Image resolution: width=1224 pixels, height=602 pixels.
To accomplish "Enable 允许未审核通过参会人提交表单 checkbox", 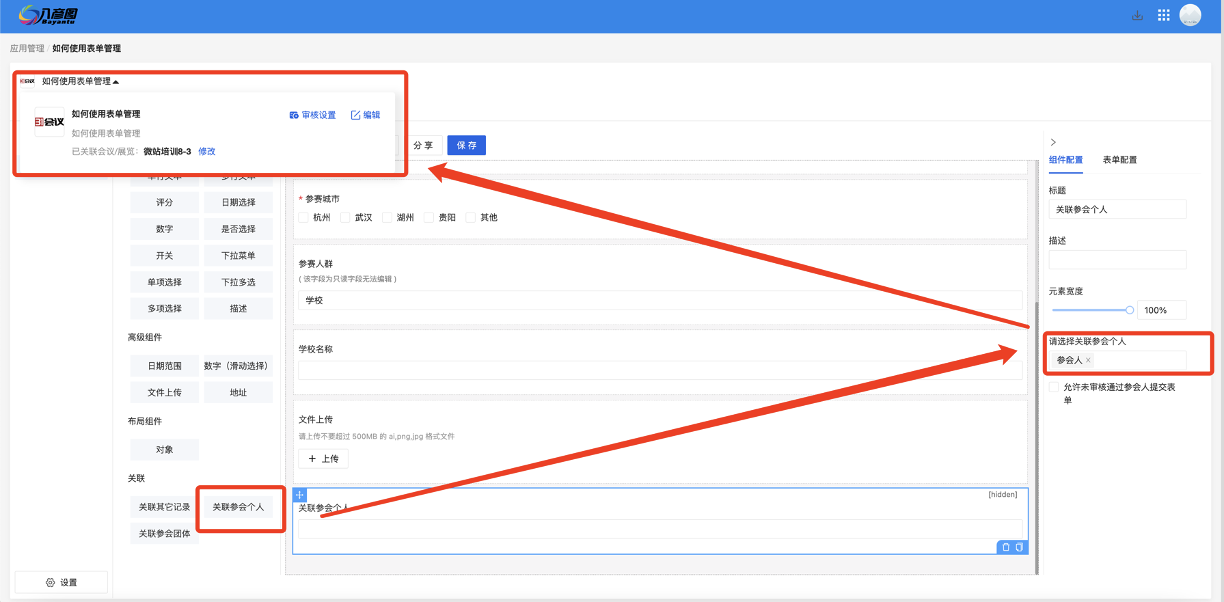I will (1054, 387).
